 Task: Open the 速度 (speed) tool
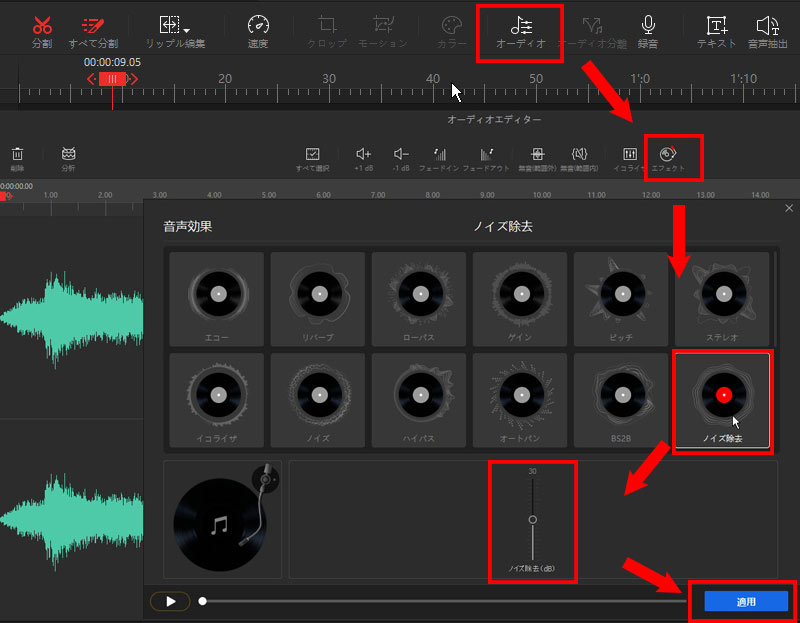pos(258,26)
